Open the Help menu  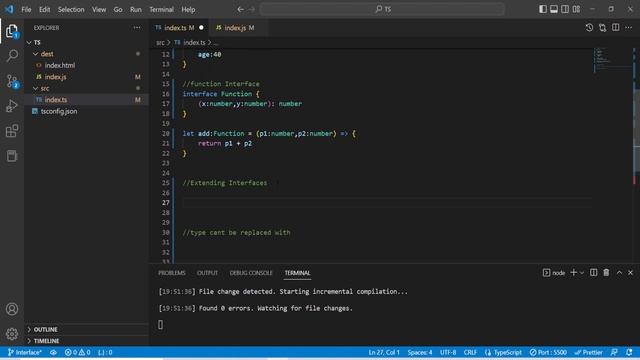pyautogui.click(x=188, y=9)
